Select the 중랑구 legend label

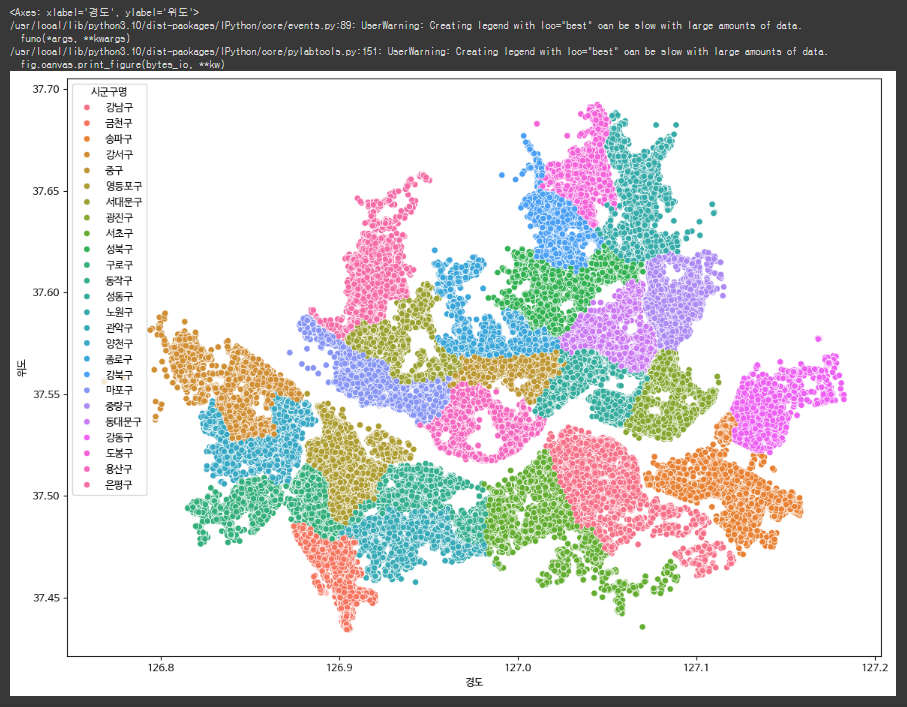(x=119, y=406)
